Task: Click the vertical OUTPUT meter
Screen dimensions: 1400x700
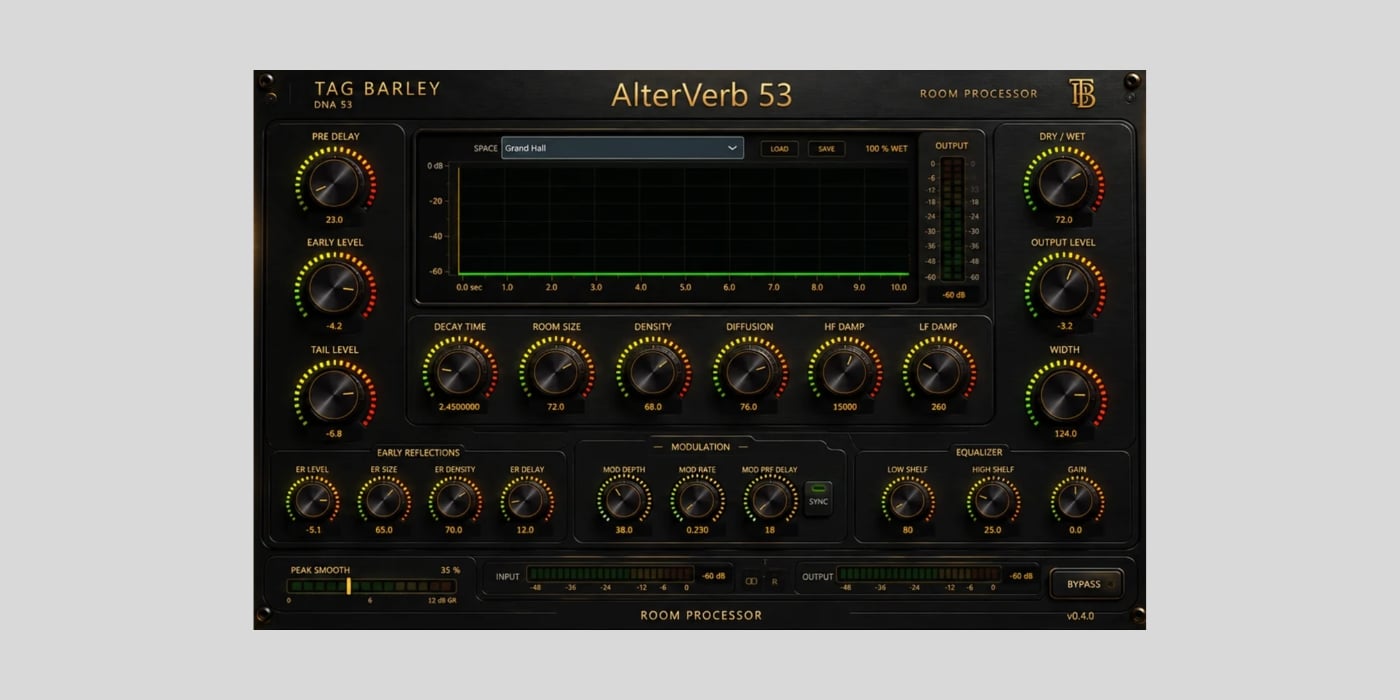Action: (952, 220)
